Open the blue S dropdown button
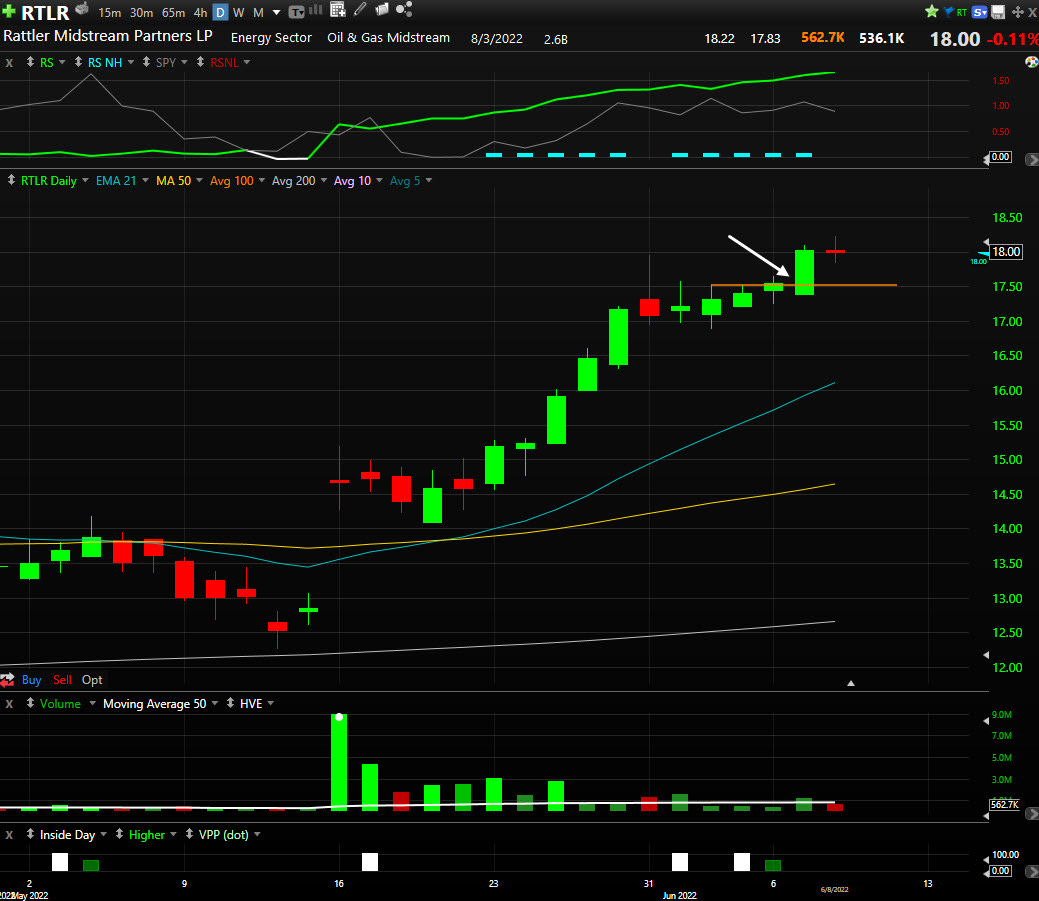 [979, 12]
